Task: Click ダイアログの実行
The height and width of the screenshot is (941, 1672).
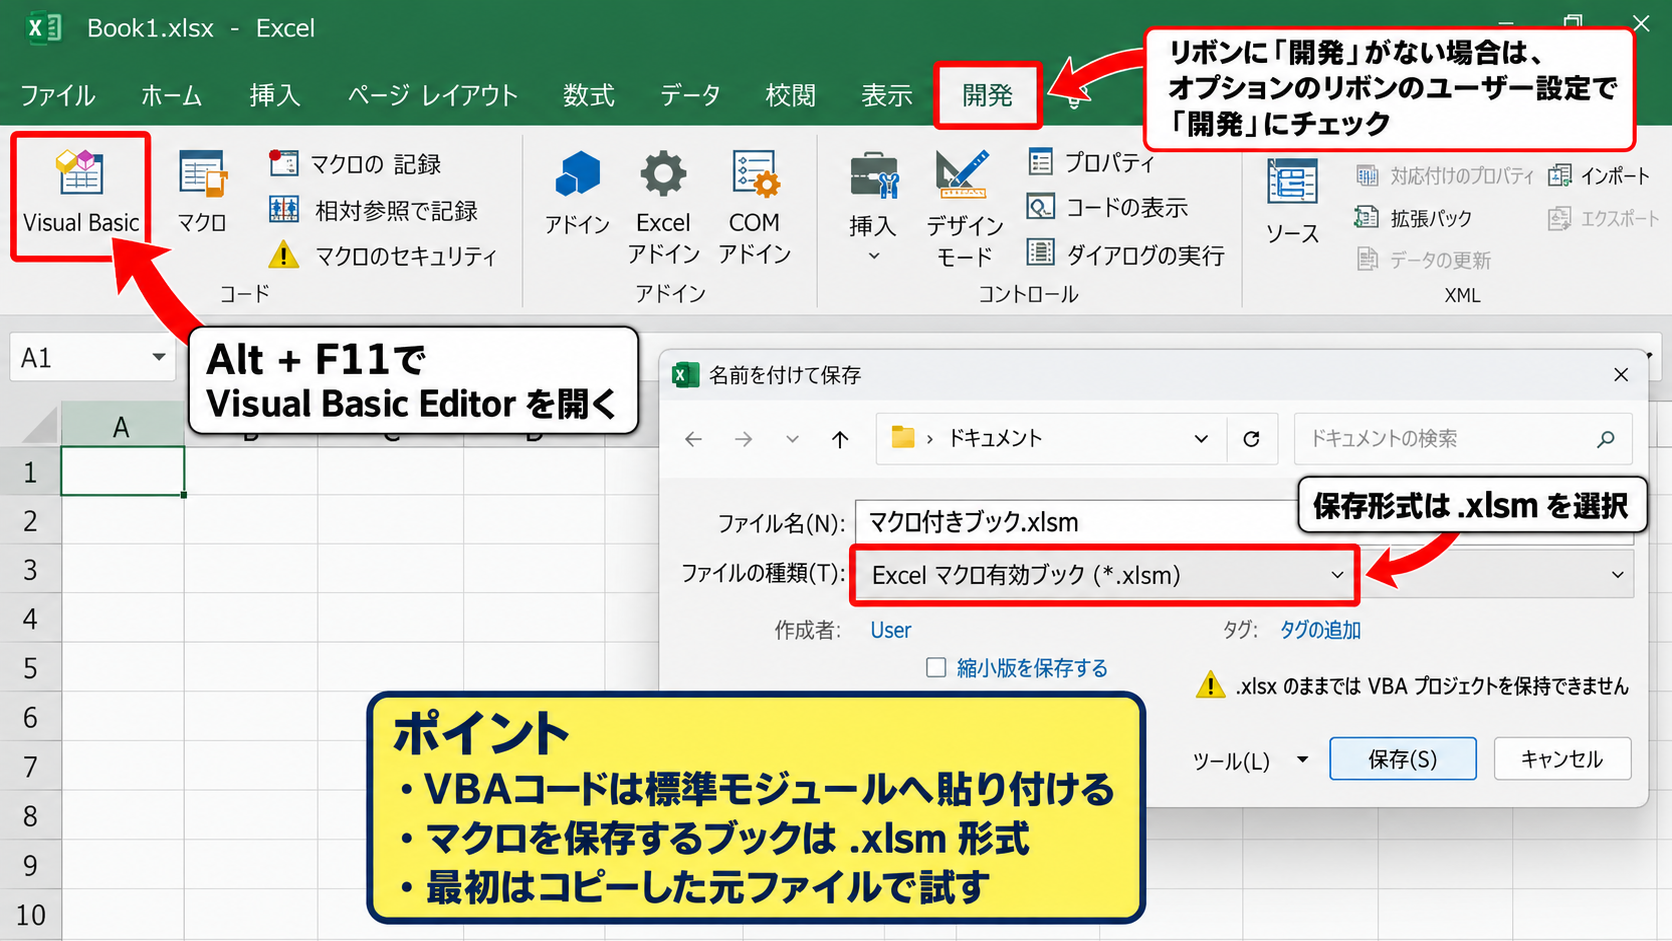Action: 1126,255
